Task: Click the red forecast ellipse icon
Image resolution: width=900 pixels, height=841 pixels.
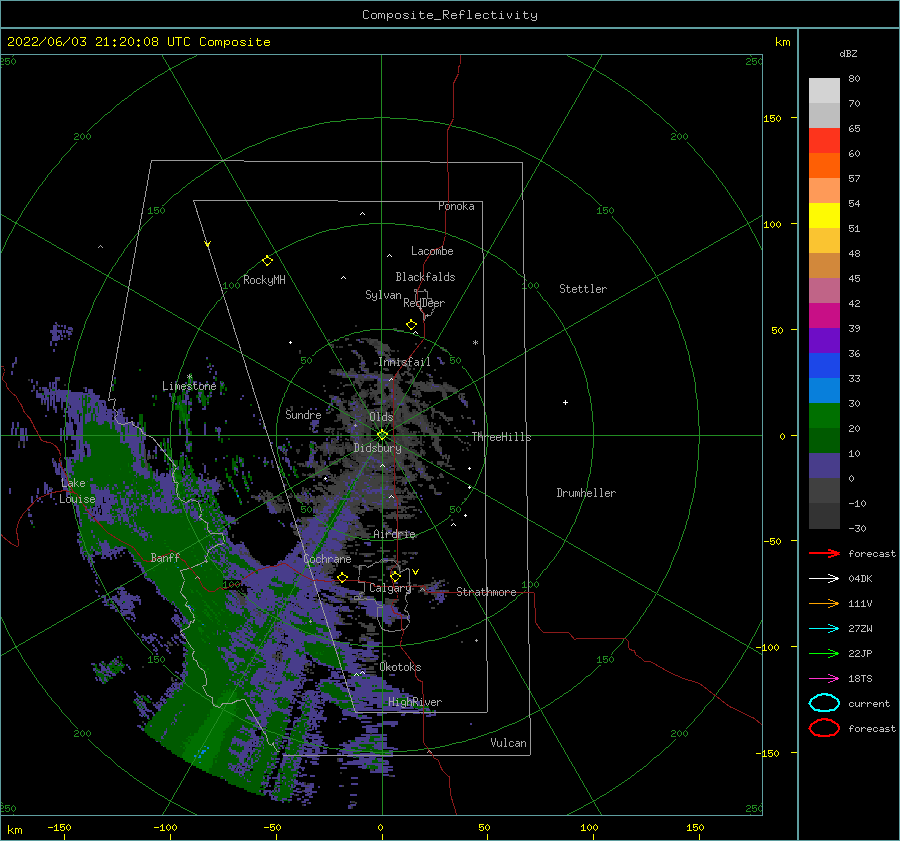Action: (x=824, y=728)
